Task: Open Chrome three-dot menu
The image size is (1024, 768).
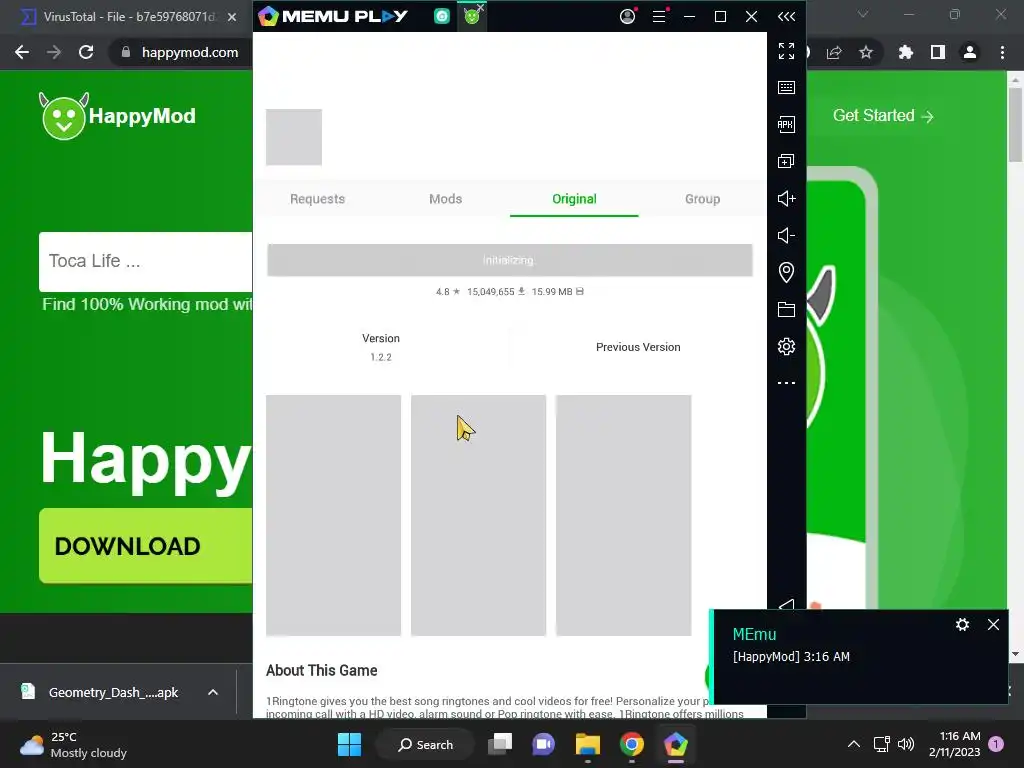Action: point(1002,52)
